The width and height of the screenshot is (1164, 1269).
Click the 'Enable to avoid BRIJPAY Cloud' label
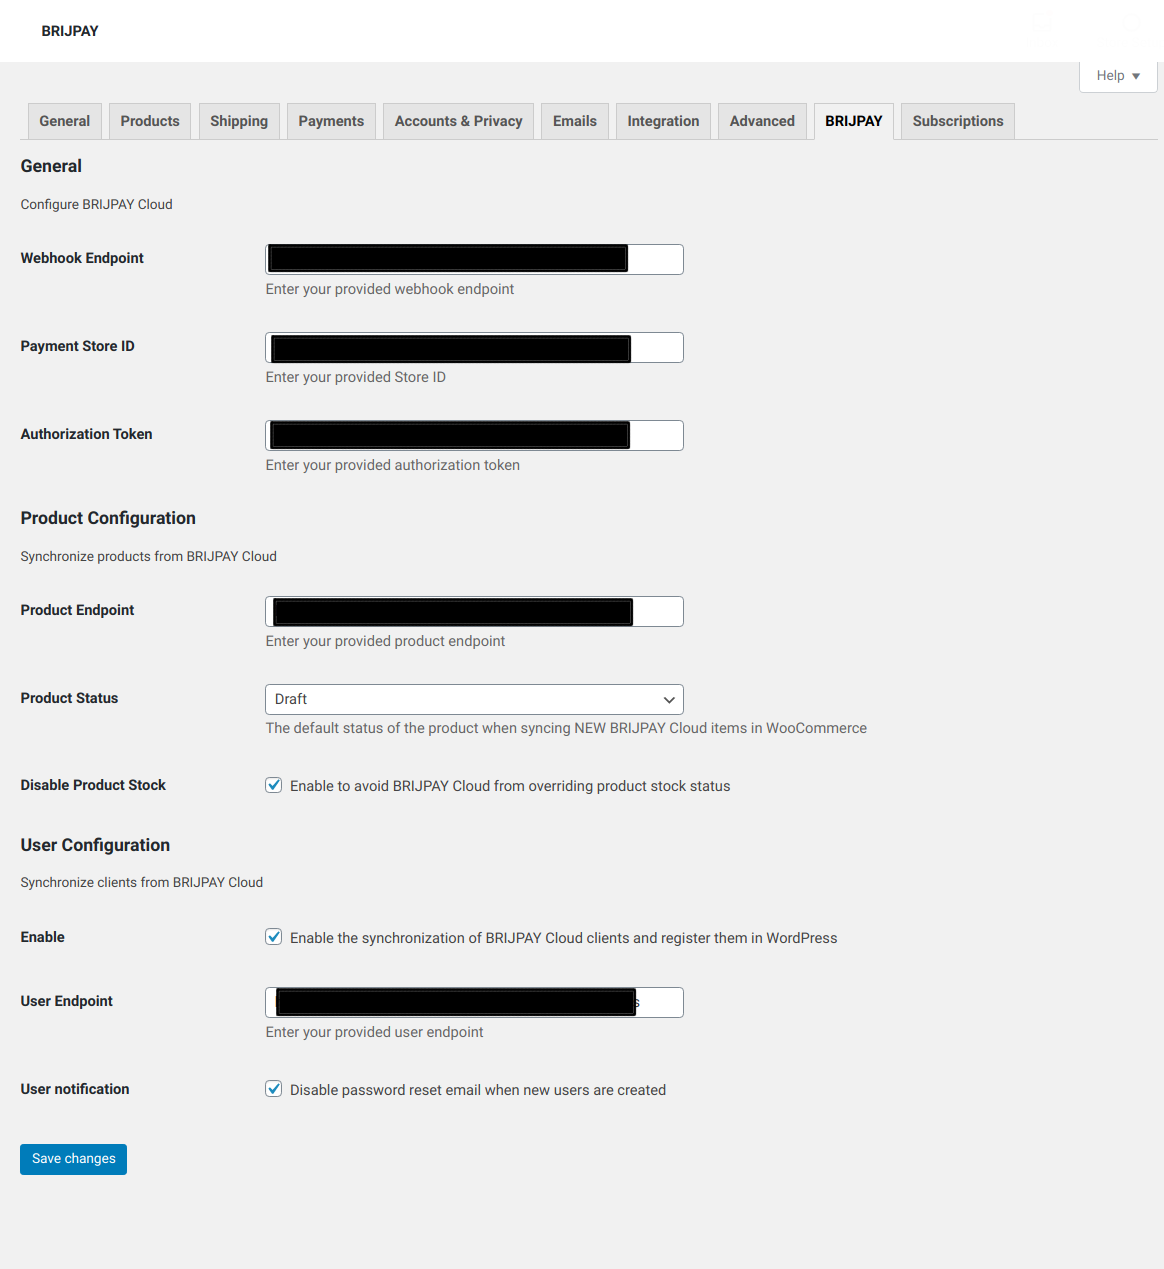pyautogui.click(x=510, y=786)
